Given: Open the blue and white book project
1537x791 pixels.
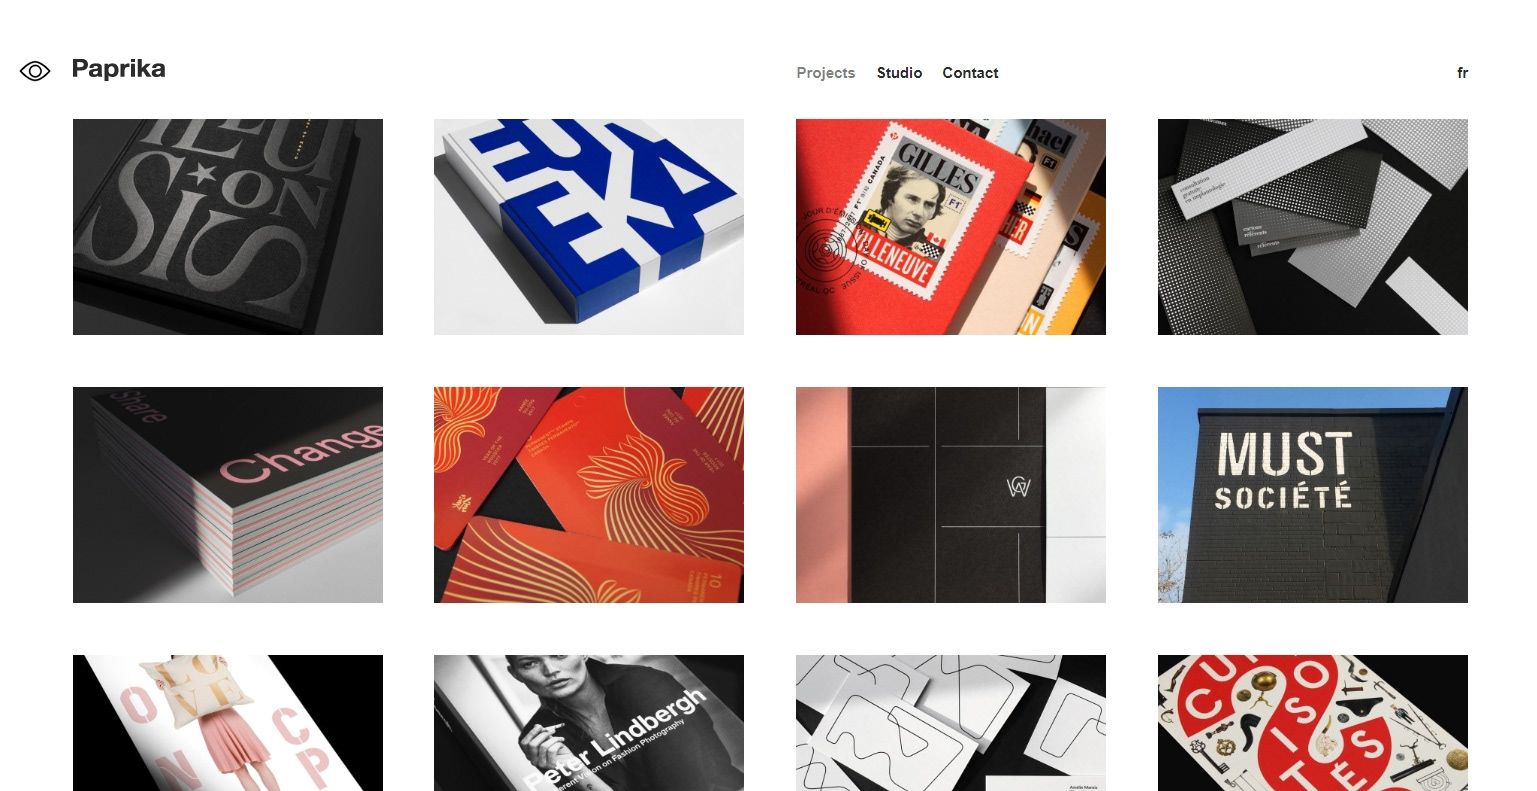Looking at the screenshot, I should click(x=589, y=227).
